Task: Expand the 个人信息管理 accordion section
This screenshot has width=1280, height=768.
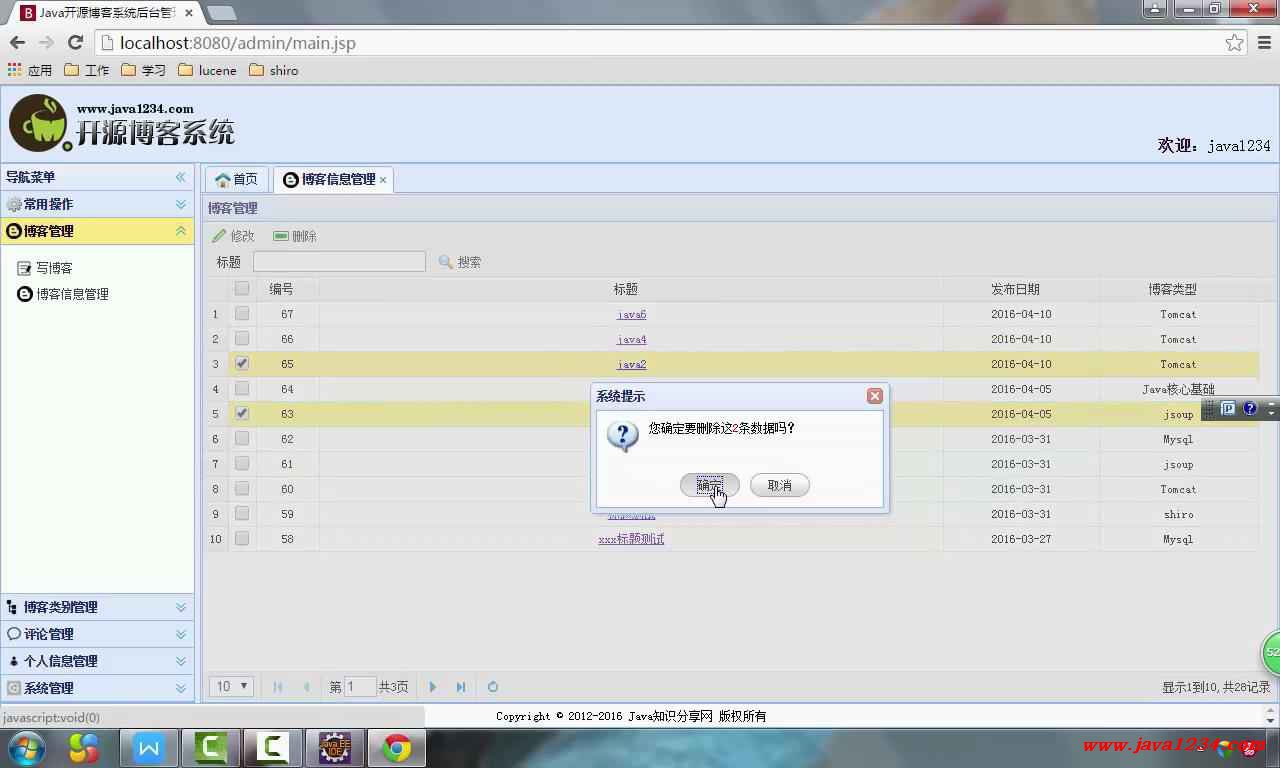Action: point(97,661)
